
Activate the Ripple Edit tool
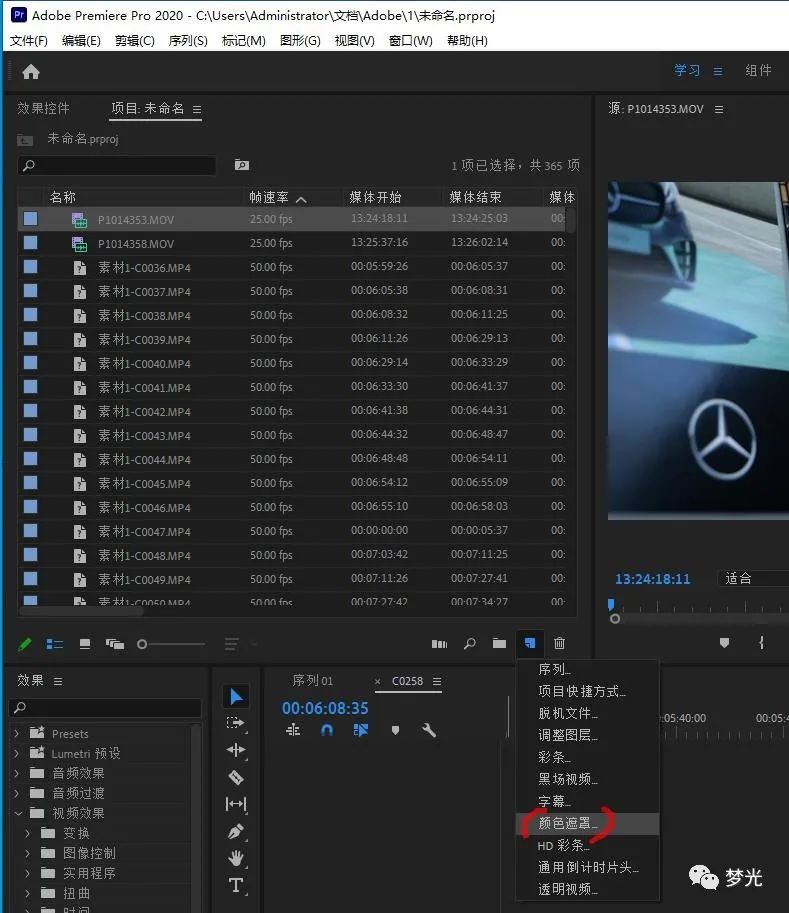click(236, 750)
